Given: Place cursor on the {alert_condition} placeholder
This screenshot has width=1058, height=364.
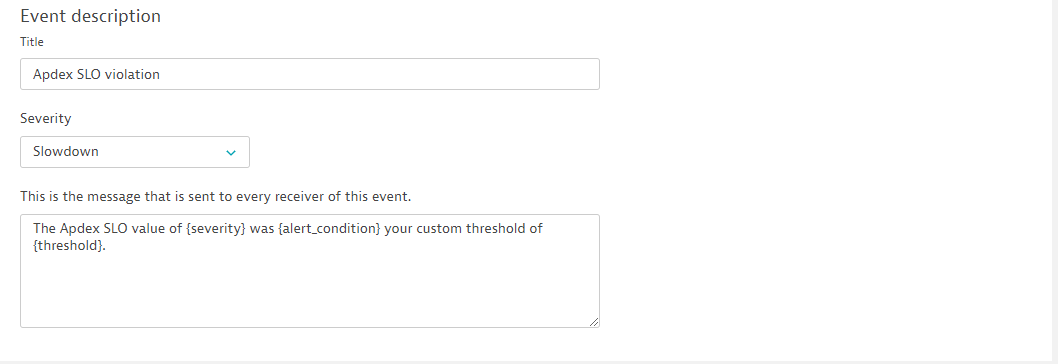Looking at the screenshot, I should click(x=329, y=229).
